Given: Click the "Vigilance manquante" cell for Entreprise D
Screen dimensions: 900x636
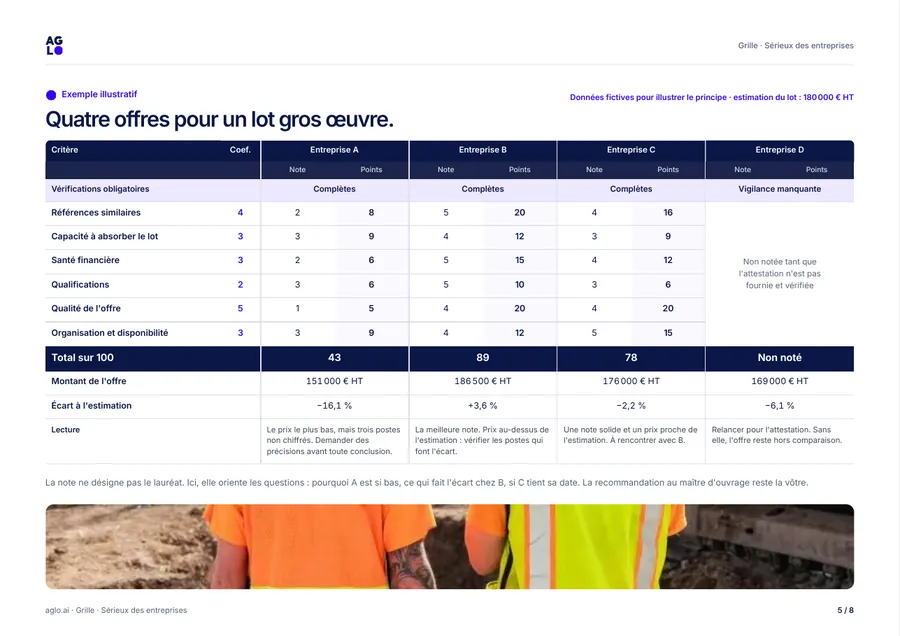Looking at the screenshot, I should (x=779, y=189).
